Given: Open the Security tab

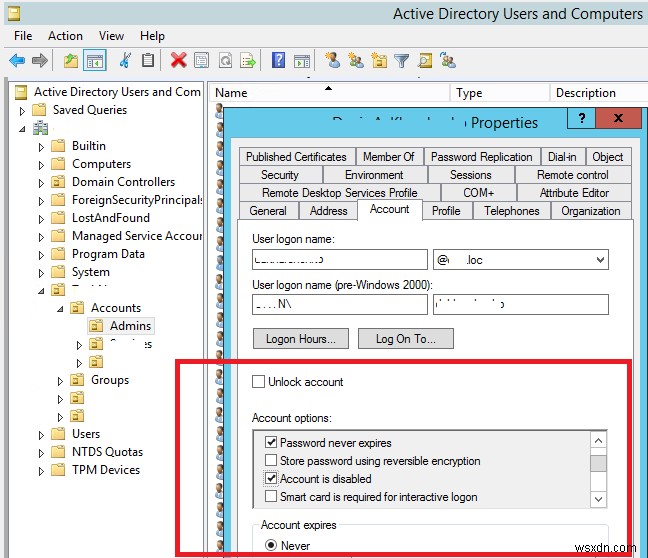Looking at the screenshot, I should pos(280,175).
